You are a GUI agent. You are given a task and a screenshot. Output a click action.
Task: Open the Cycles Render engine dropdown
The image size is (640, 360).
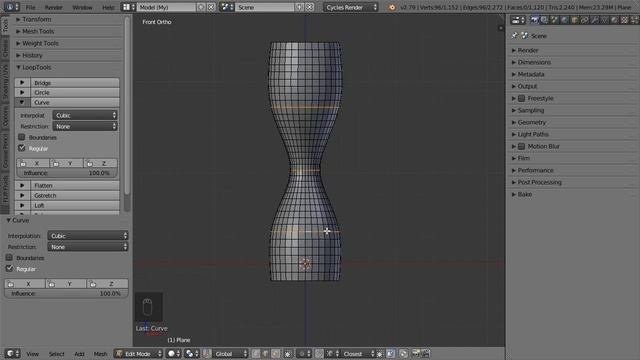(x=351, y=7)
